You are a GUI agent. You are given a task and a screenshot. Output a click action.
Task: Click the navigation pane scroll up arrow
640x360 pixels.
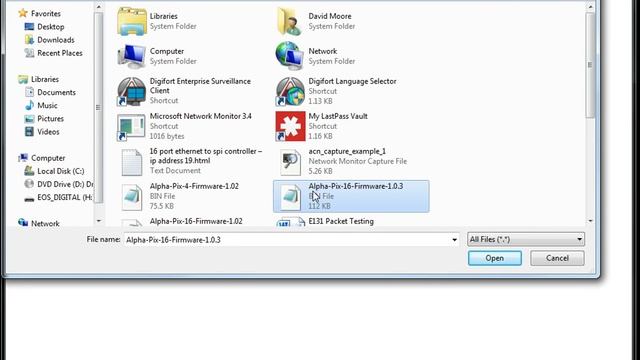[x=98, y=7]
